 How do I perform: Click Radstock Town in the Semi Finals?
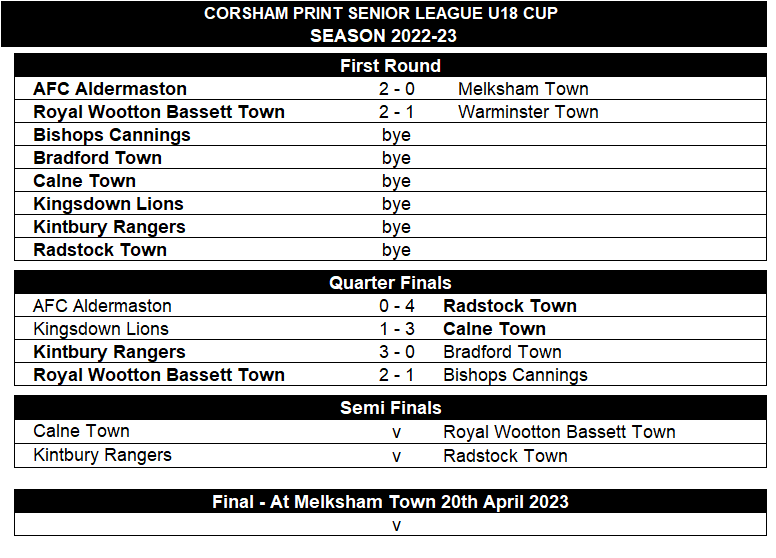505,456
